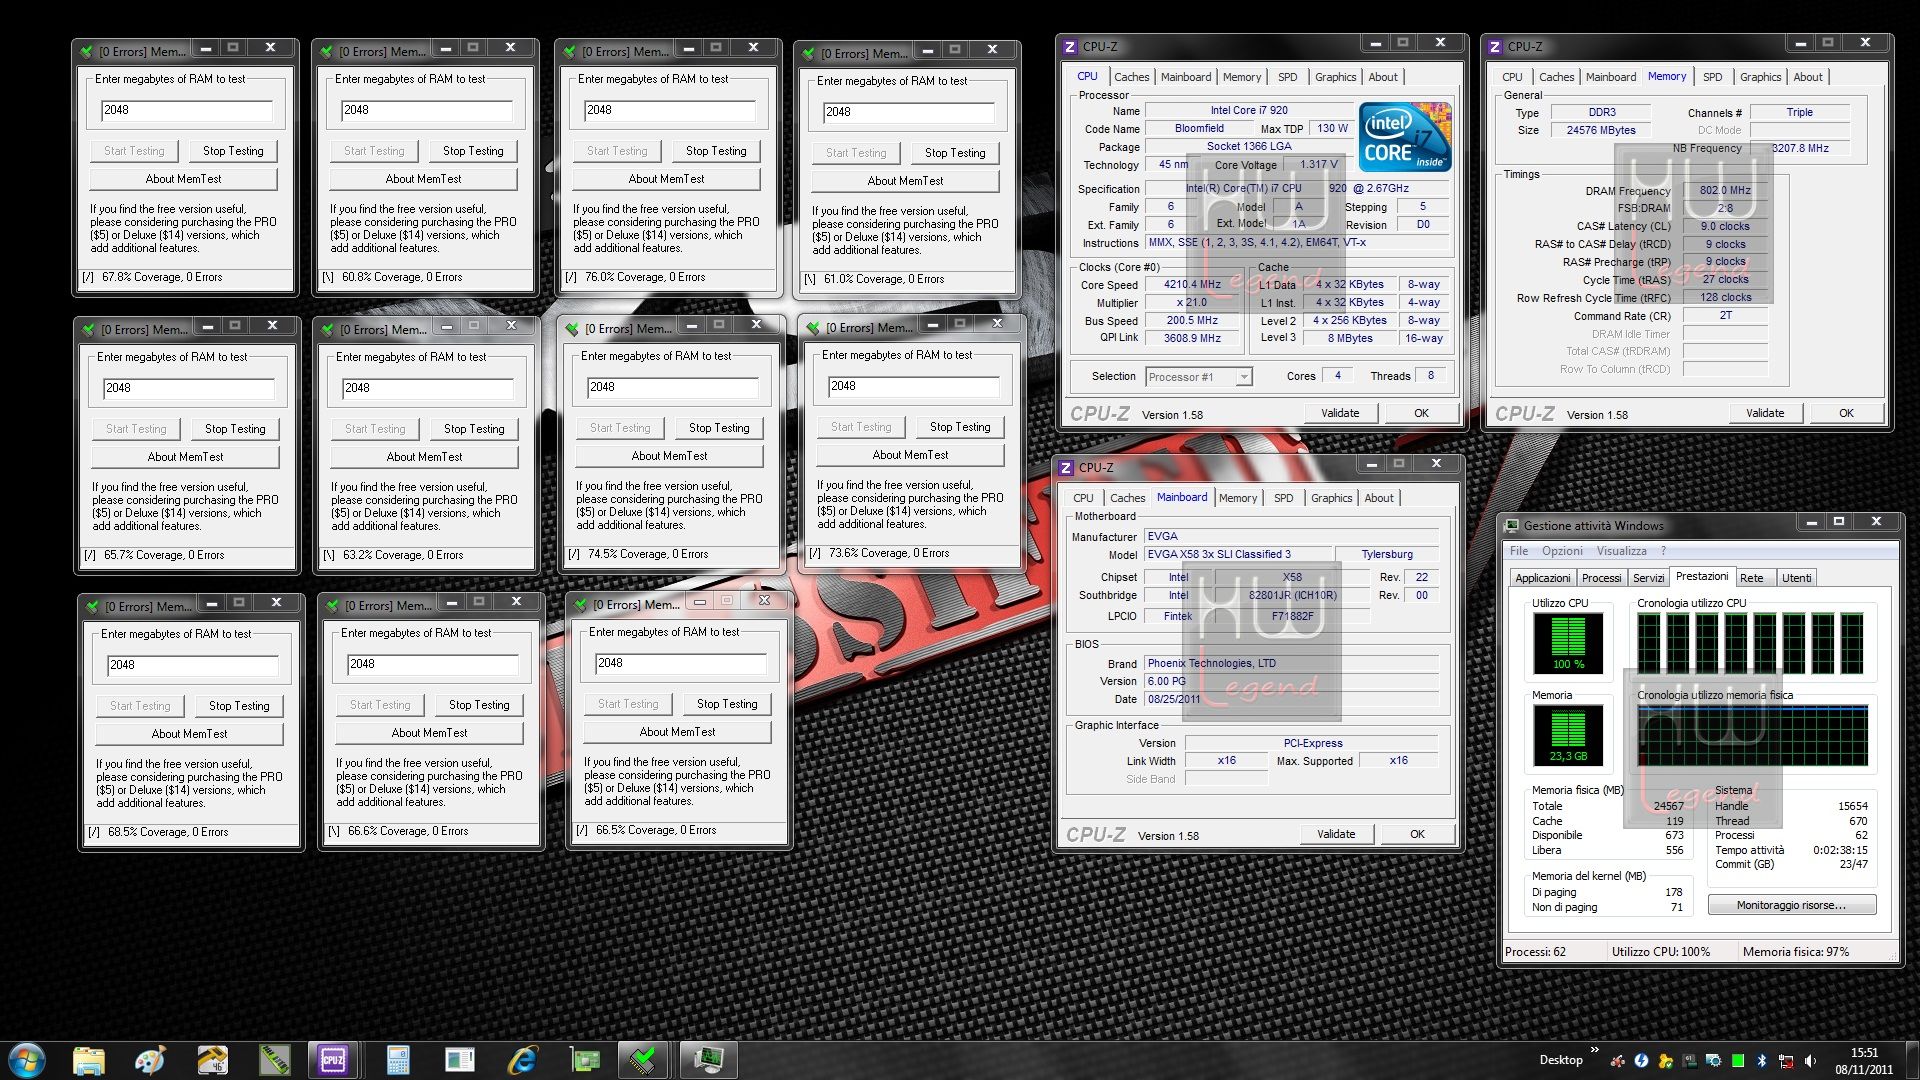Click Validate in CPU-Z CPU window
The image size is (1920, 1080).
pos(1340,413)
